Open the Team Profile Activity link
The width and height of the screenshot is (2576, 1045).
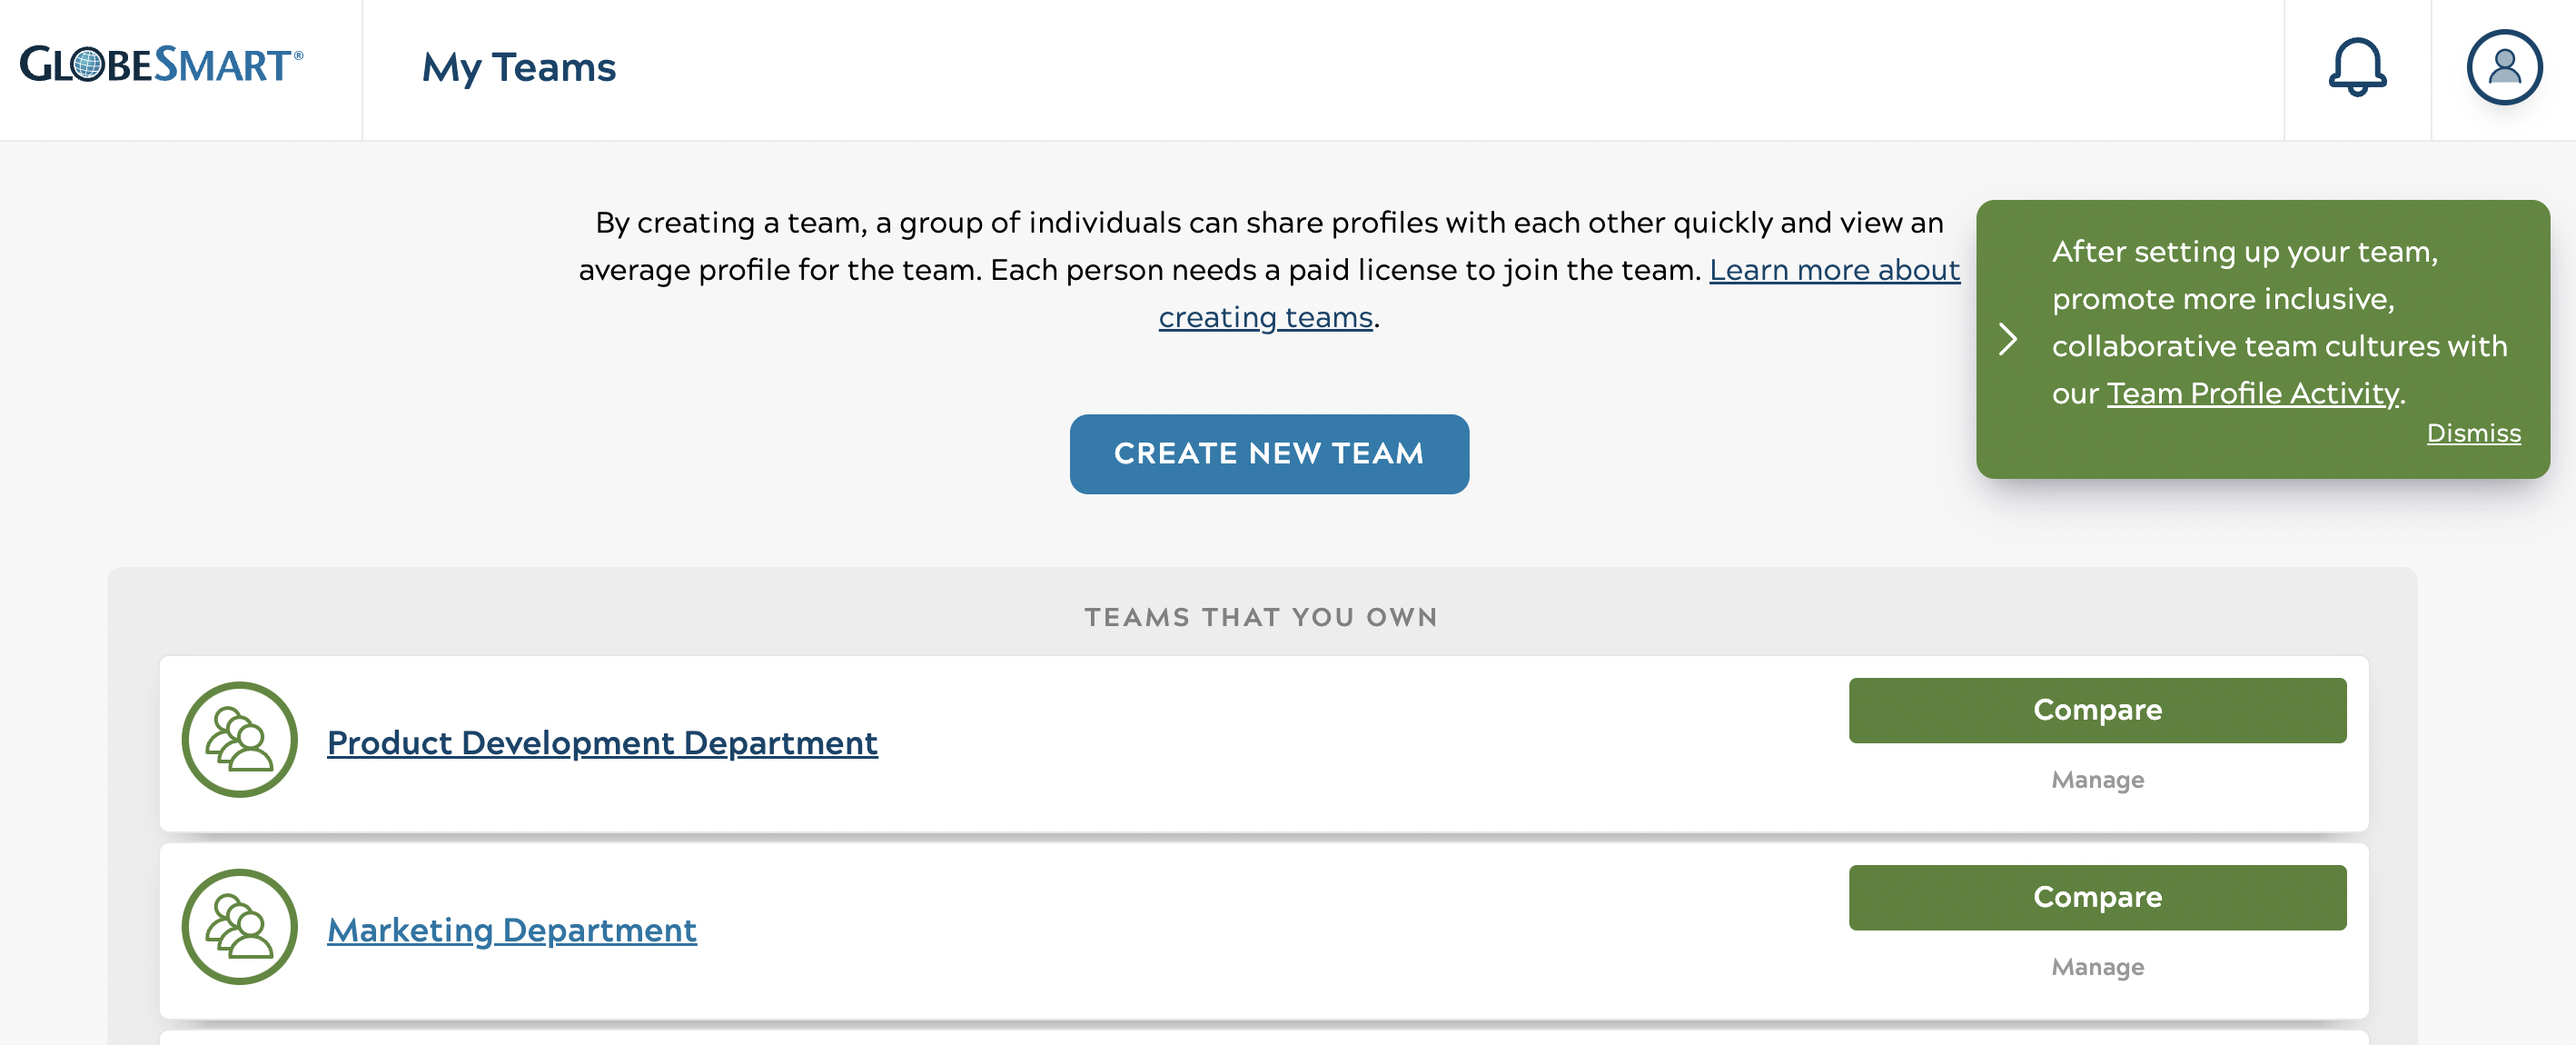click(2253, 394)
